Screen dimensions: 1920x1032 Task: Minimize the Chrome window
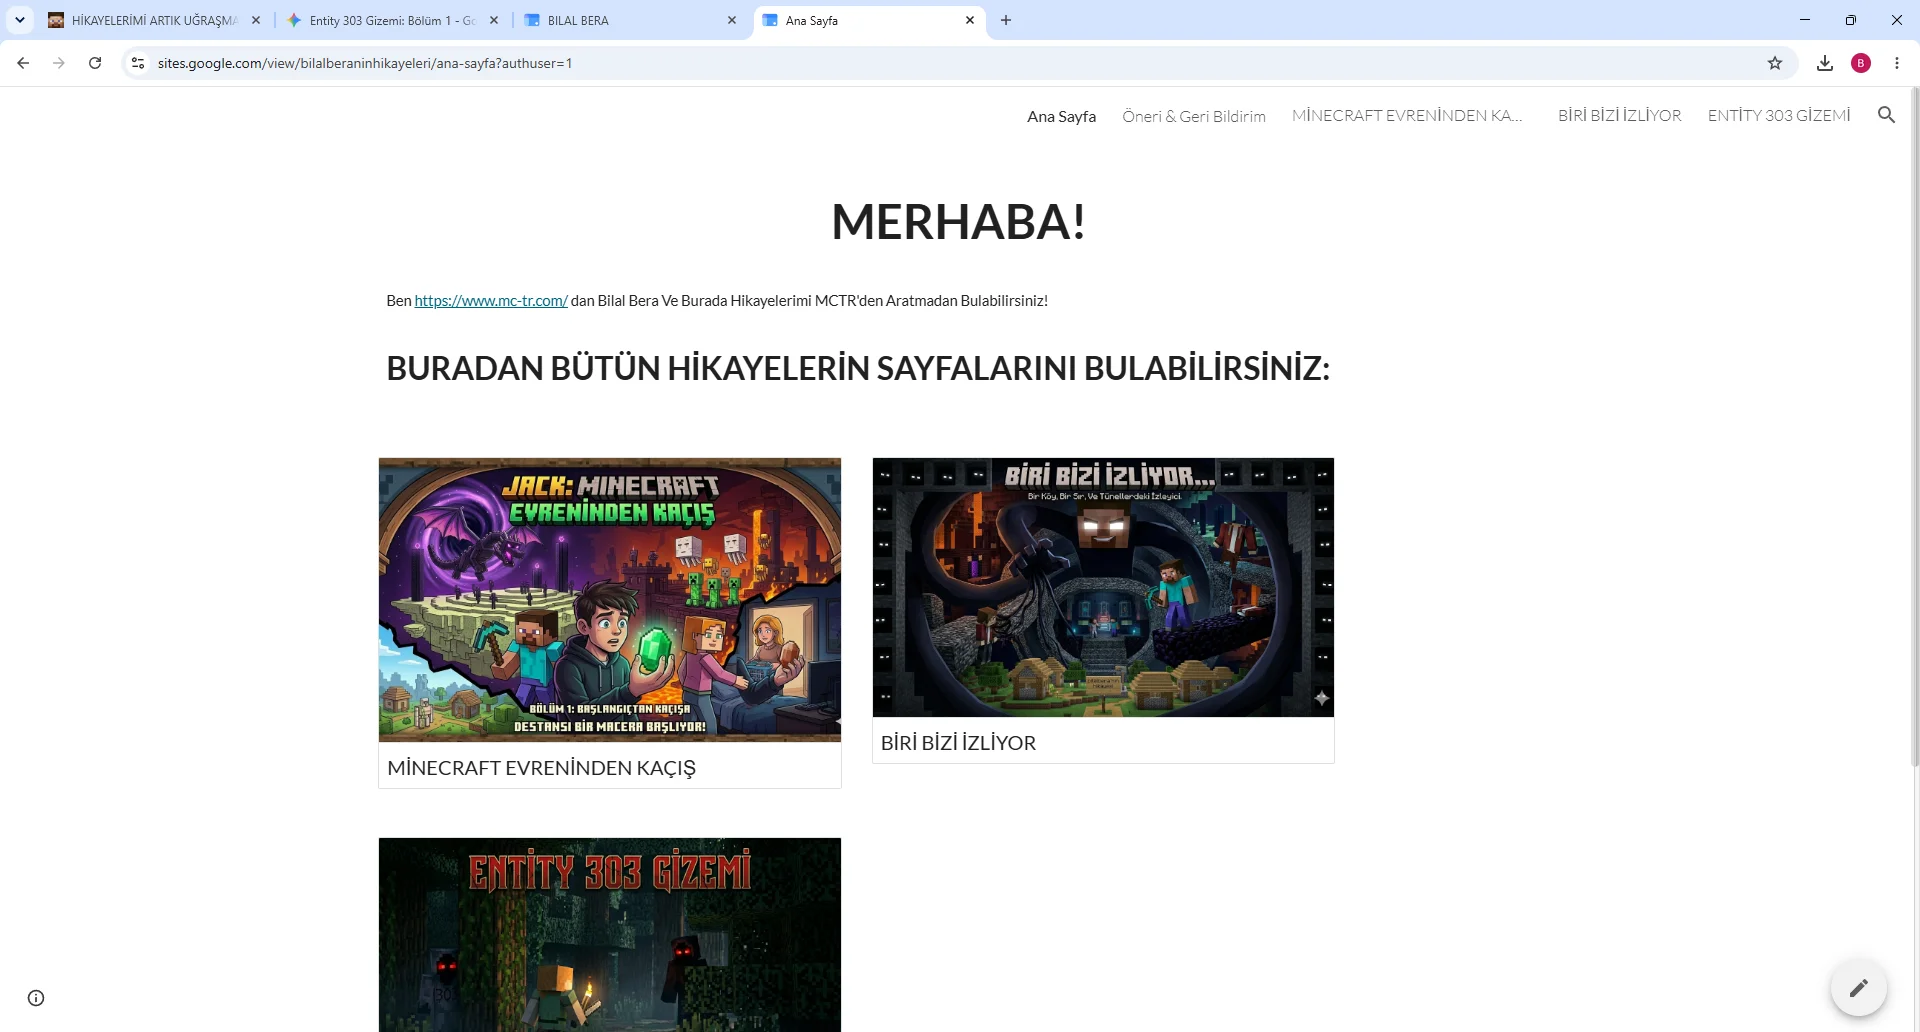pos(1805,20)
